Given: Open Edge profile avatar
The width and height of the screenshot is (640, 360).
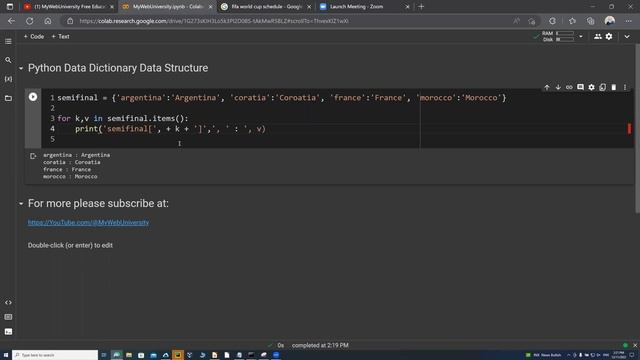Looking at the screenshot, I should (x=610, y=21).
